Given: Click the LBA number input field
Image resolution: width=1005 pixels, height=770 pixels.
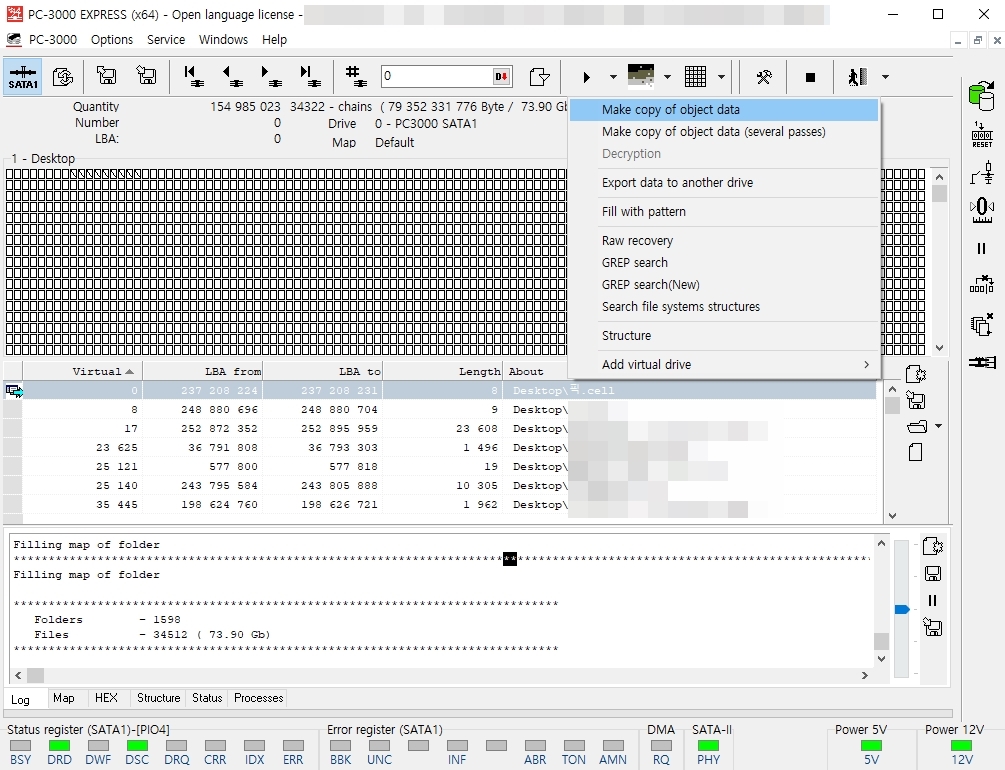Looking at the screenshot, I should pyautogui.click(x=436, y=76).
